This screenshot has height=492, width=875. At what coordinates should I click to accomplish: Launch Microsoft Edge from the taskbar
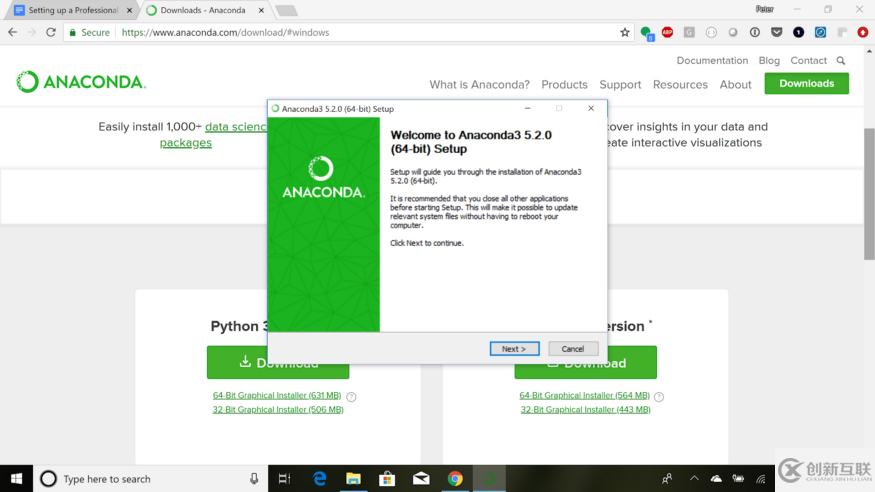tap(319, 479)
